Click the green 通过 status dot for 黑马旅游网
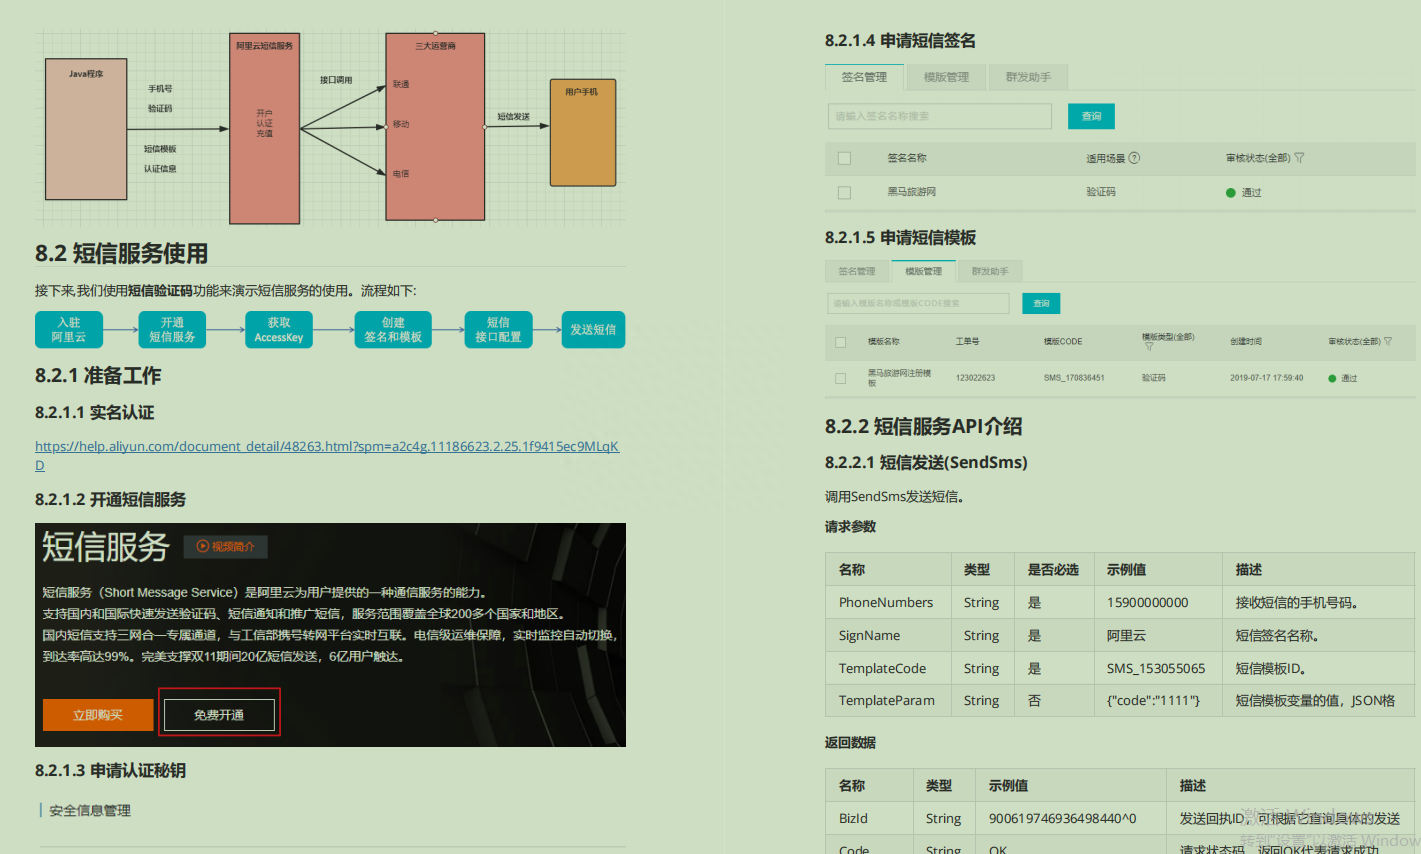Viewport: 1421px width, 854px height. tap(1232, 191)
